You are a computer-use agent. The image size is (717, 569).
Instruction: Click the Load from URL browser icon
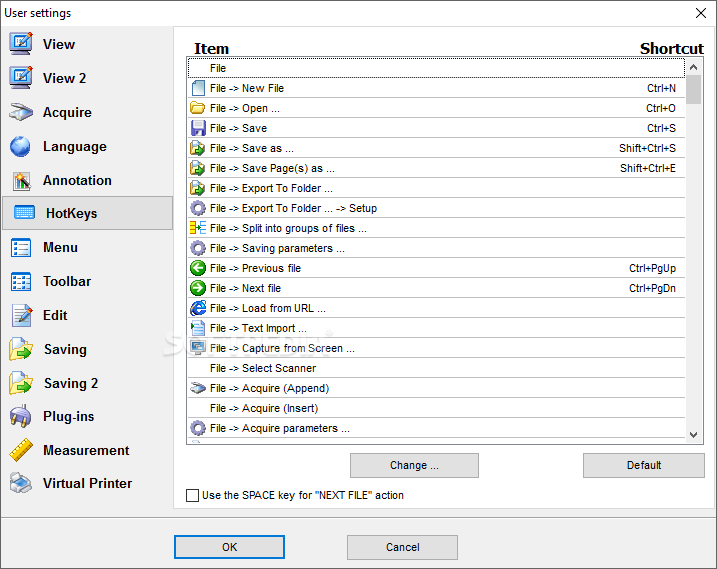(x=198, y=308)
